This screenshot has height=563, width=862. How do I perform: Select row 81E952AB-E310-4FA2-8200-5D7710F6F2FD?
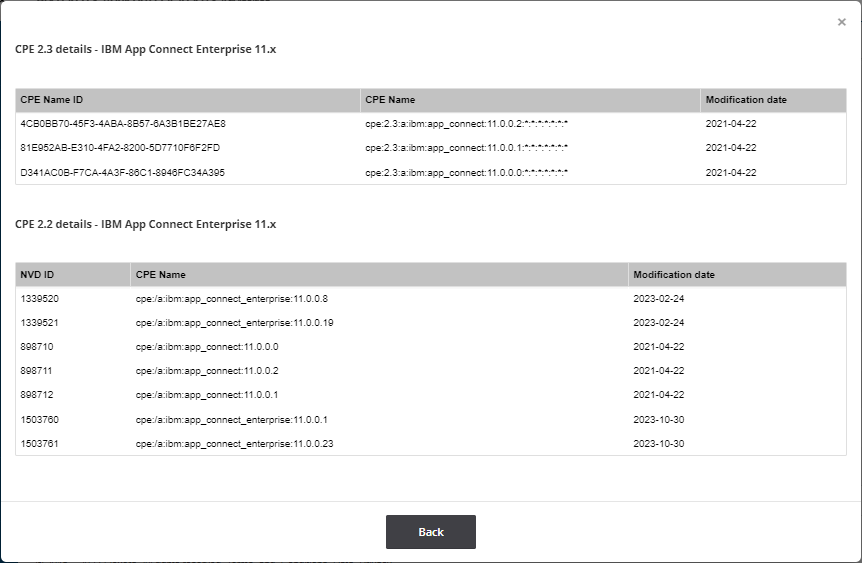[x=431, y=148]
